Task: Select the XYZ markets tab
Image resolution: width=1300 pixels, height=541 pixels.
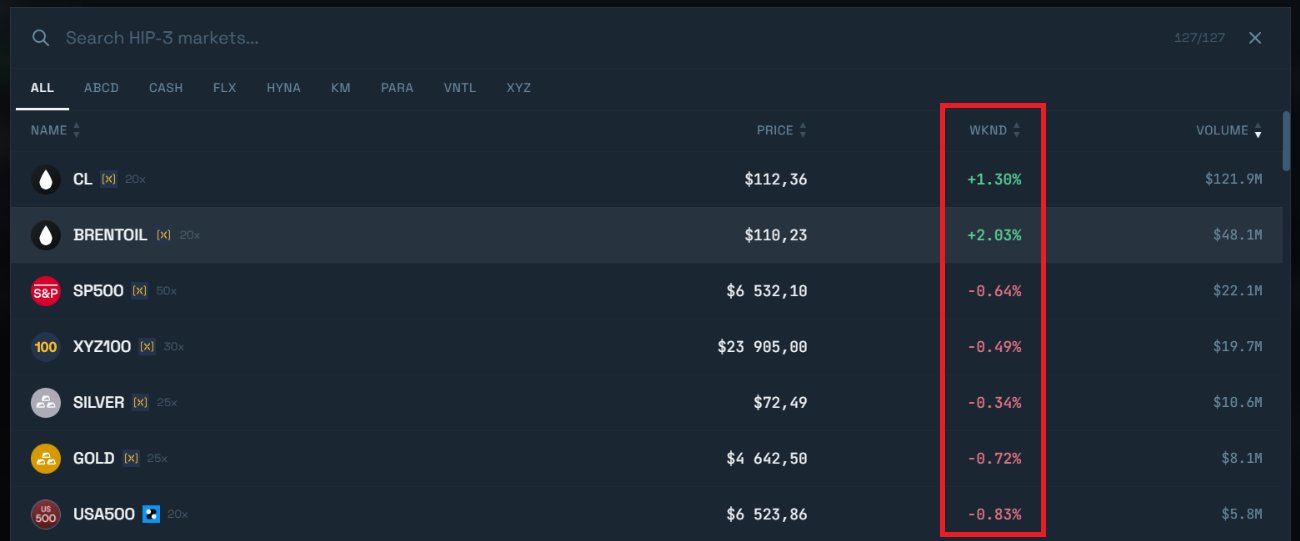Action: coord(518,88)
